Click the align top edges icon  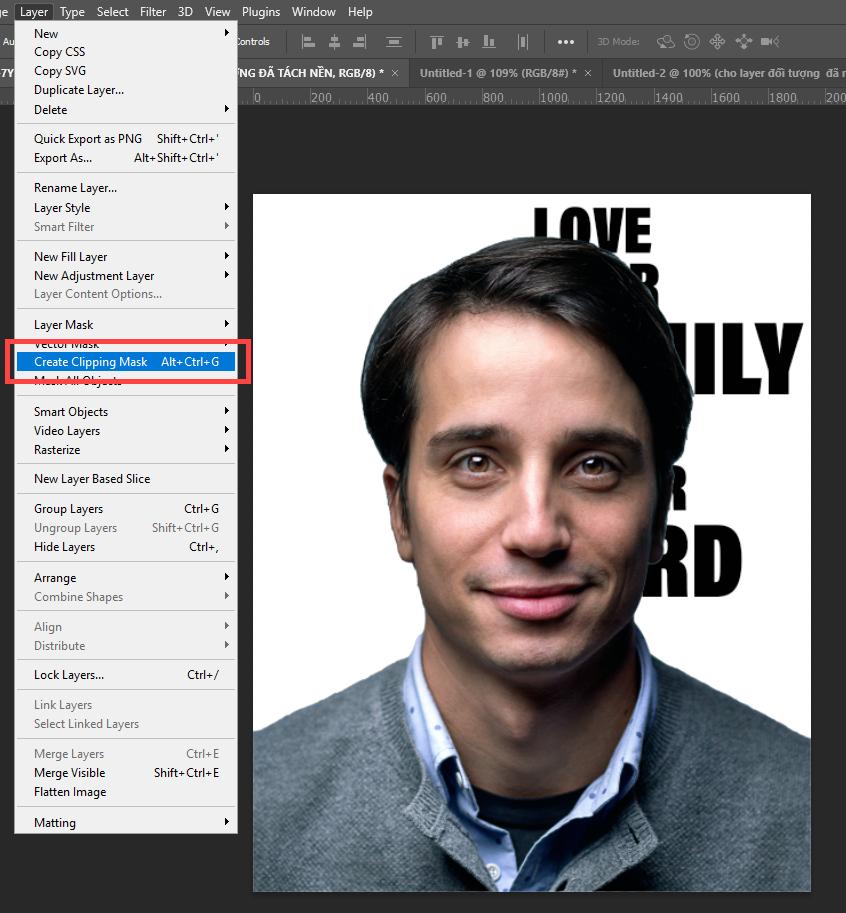[x=437, y=41]
